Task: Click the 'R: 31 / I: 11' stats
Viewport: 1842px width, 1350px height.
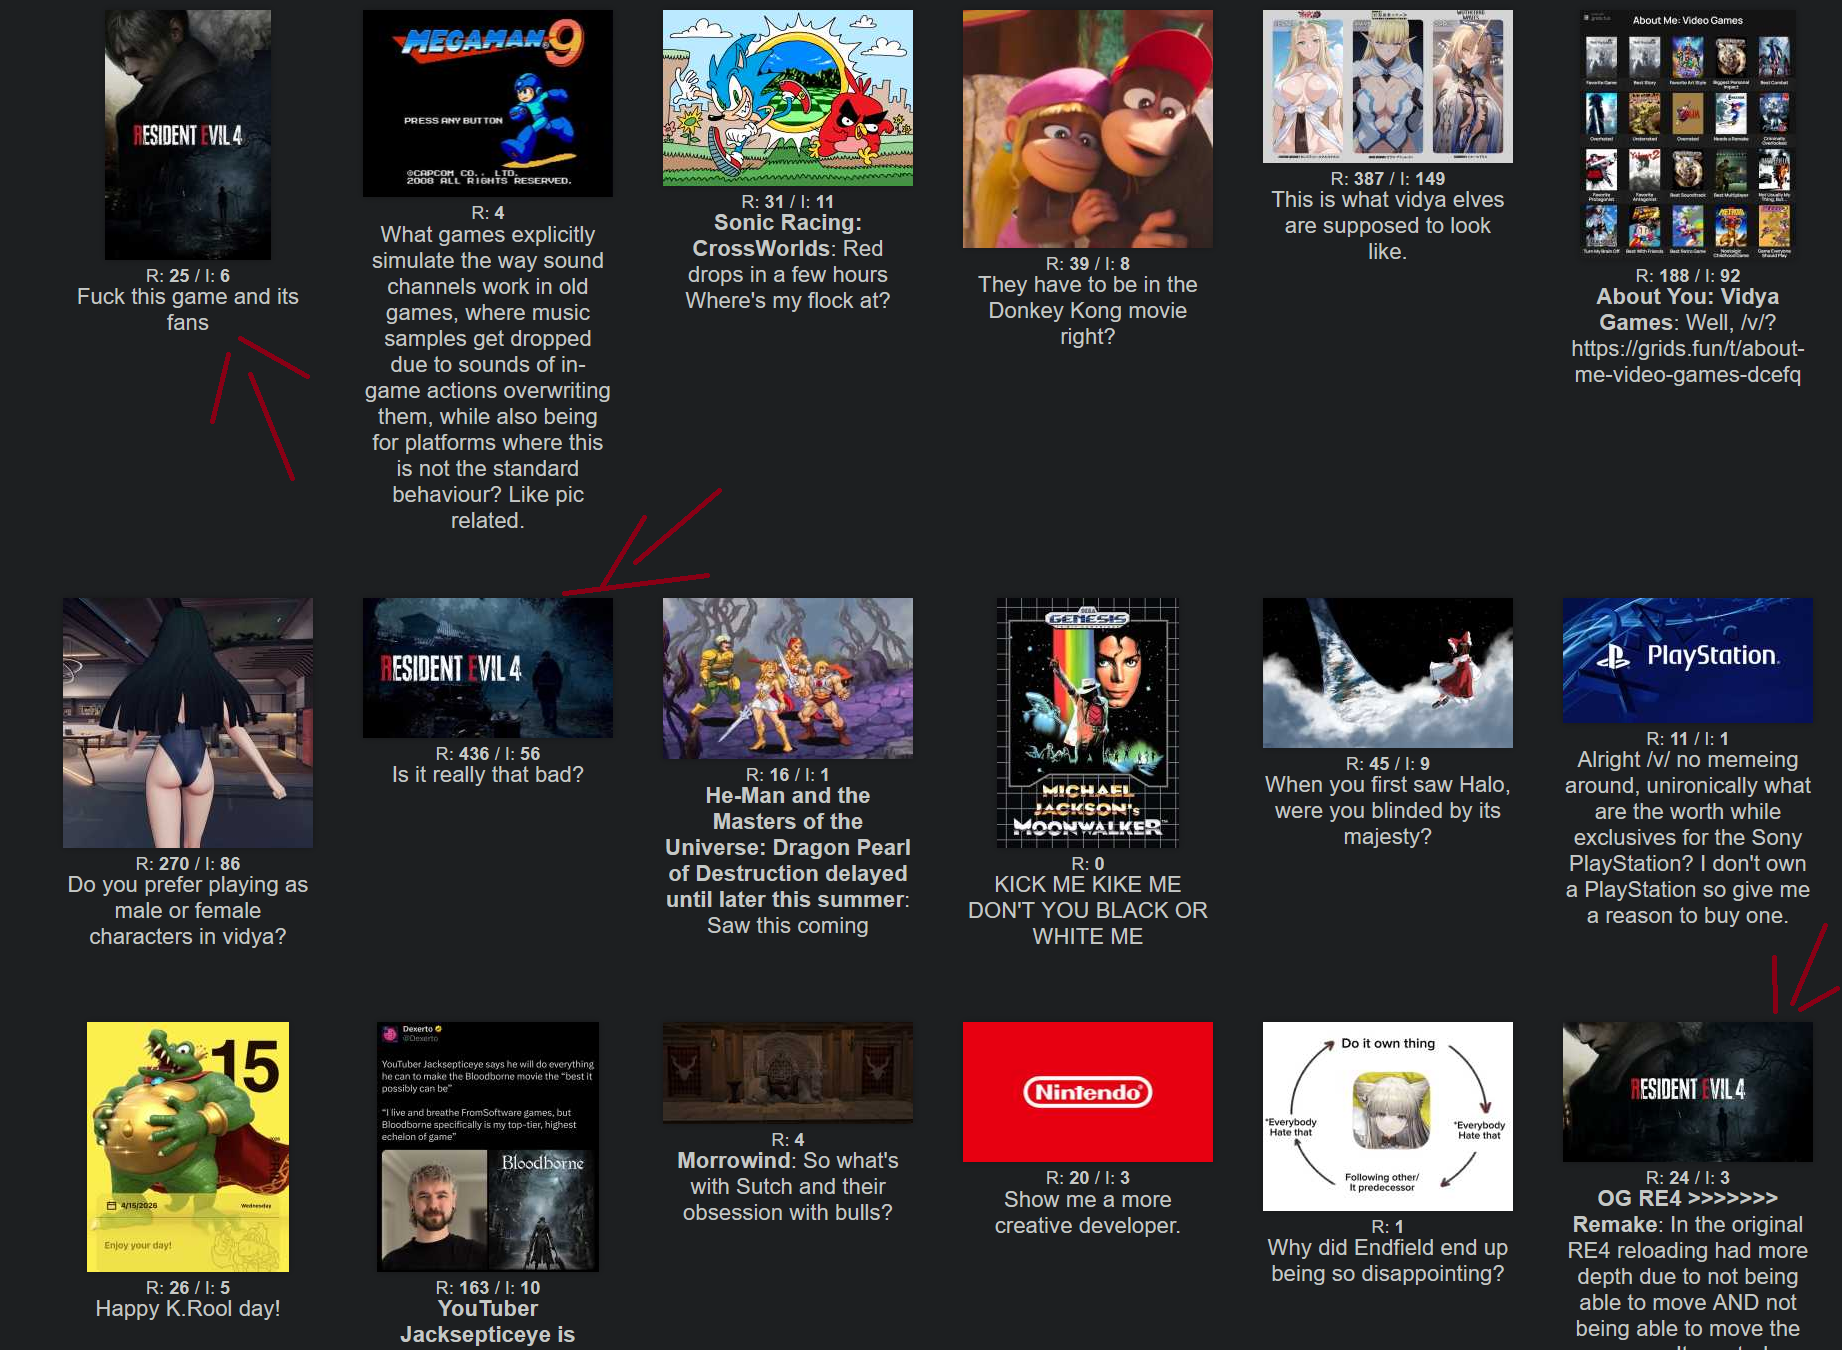Action: coord(788,202)
